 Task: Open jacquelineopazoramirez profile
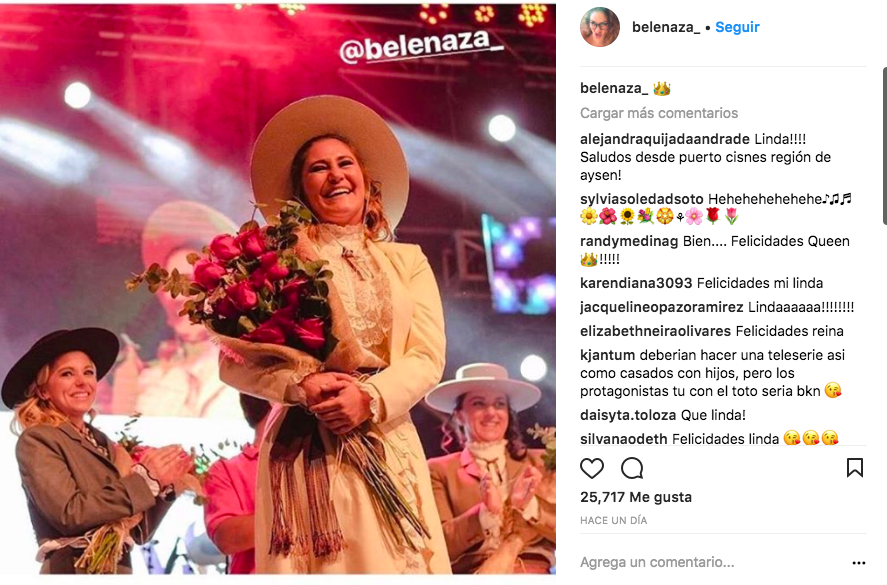point(661,307)
